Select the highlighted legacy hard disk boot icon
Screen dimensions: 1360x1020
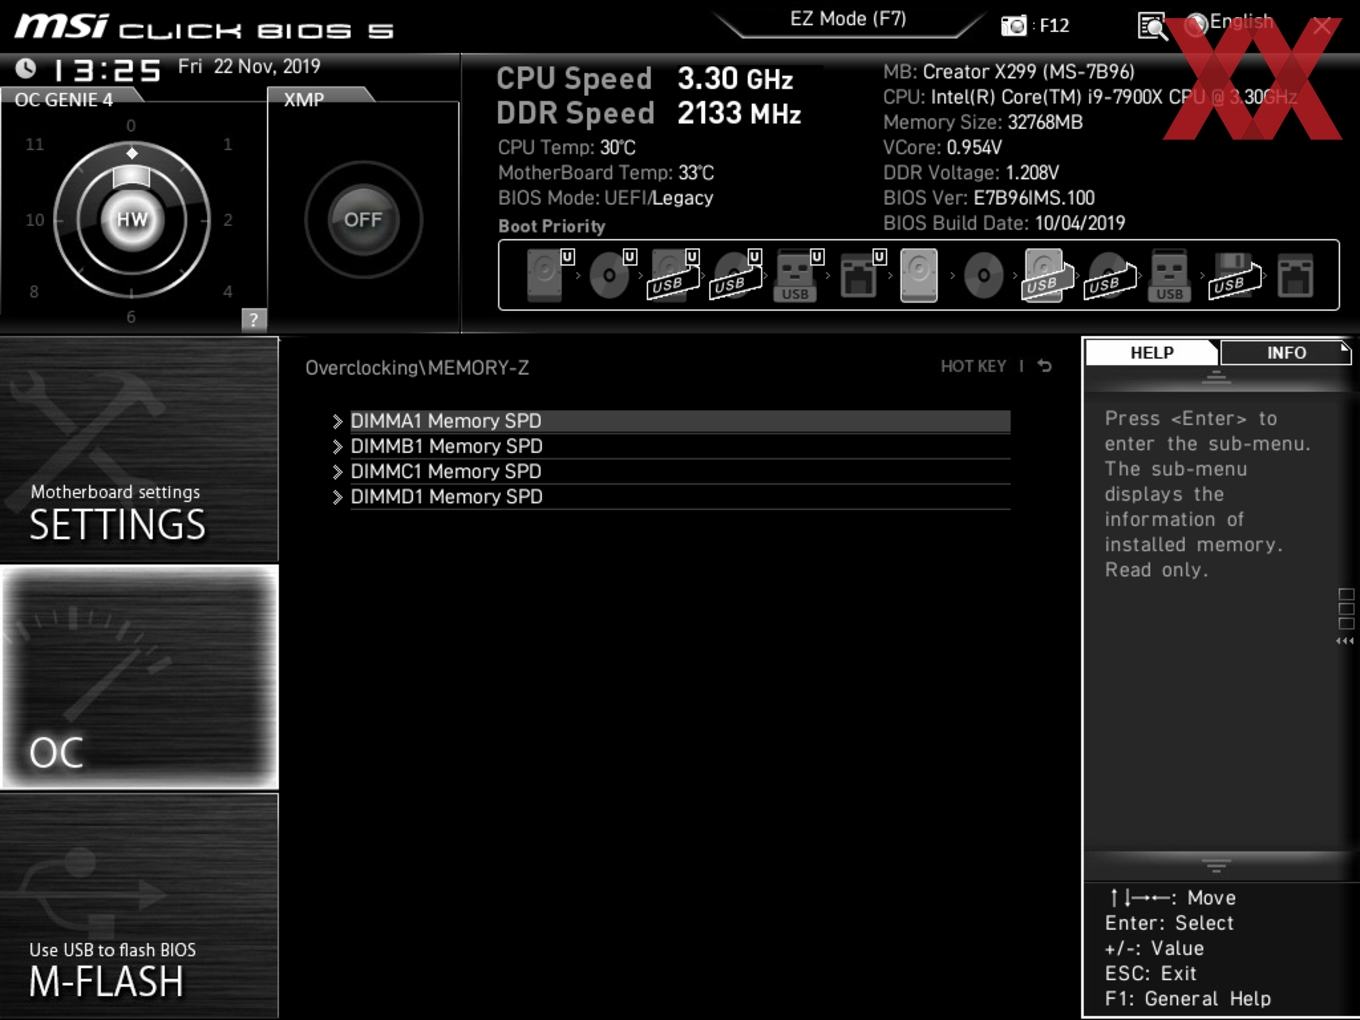click(919, 275)
